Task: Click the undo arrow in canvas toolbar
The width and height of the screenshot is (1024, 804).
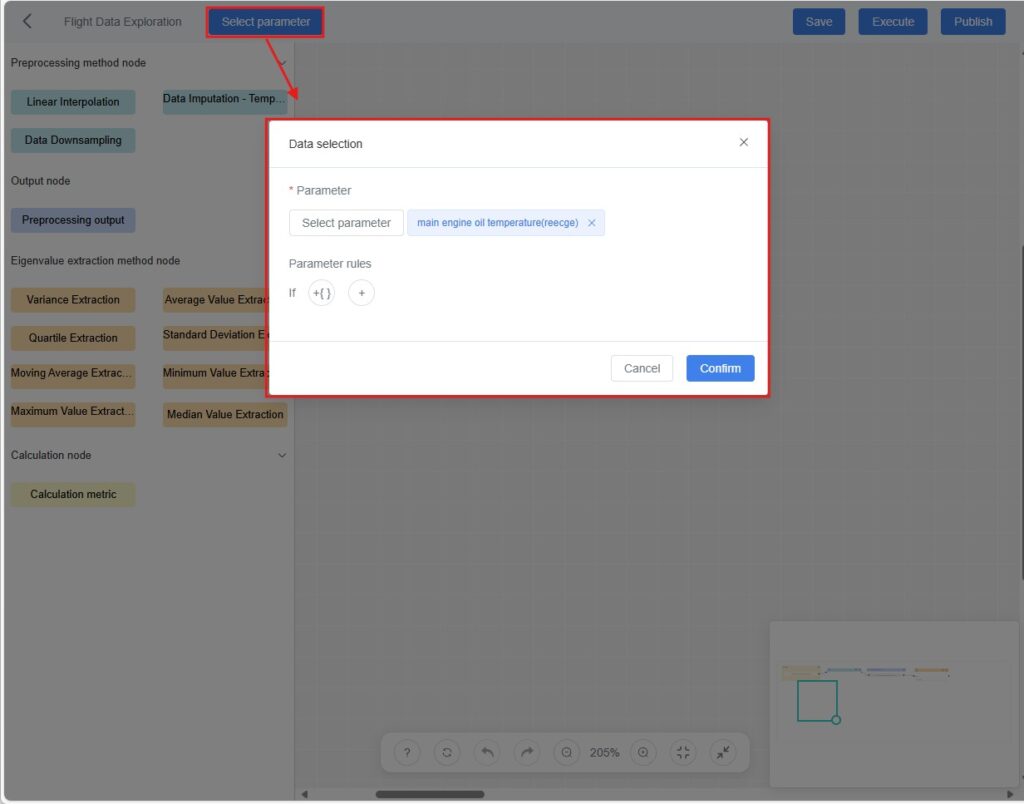Action: (487, 753)
